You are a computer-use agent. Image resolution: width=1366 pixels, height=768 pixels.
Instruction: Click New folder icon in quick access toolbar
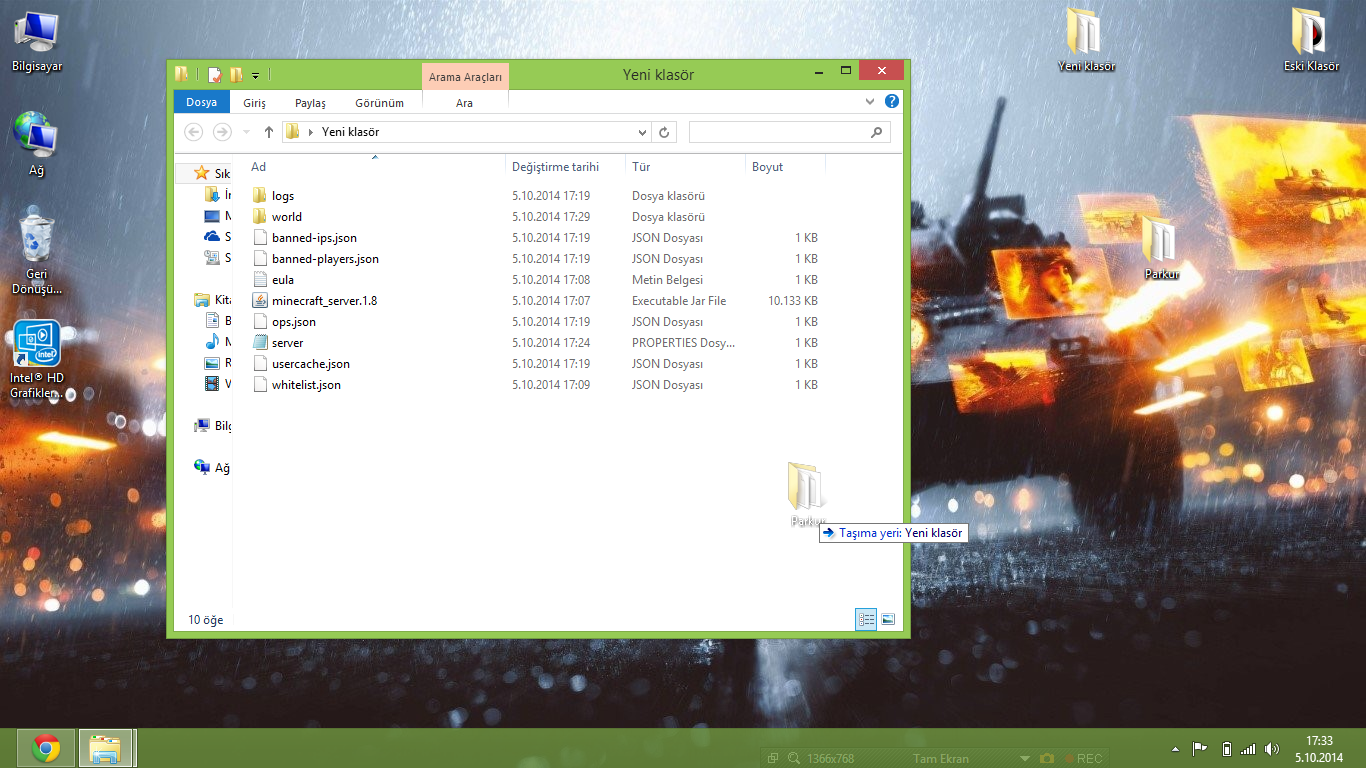[x=236, y=74]
